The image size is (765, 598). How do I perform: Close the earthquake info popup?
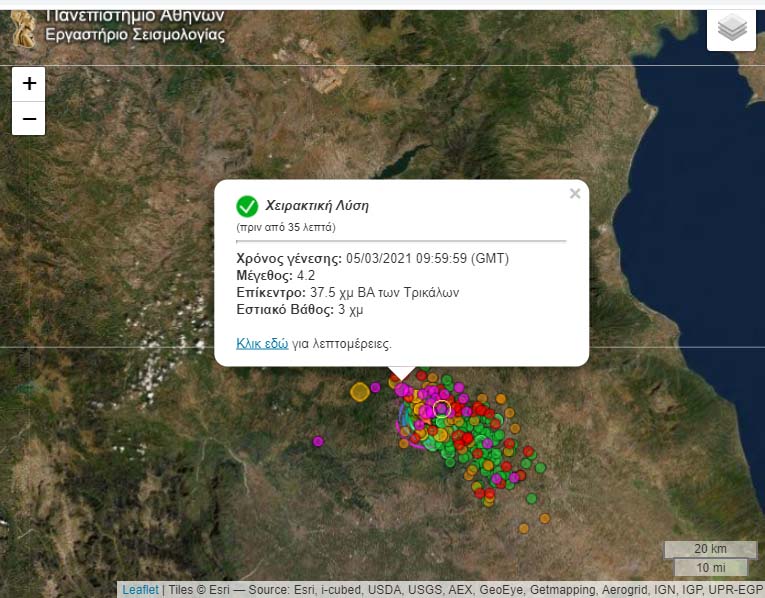575,194
